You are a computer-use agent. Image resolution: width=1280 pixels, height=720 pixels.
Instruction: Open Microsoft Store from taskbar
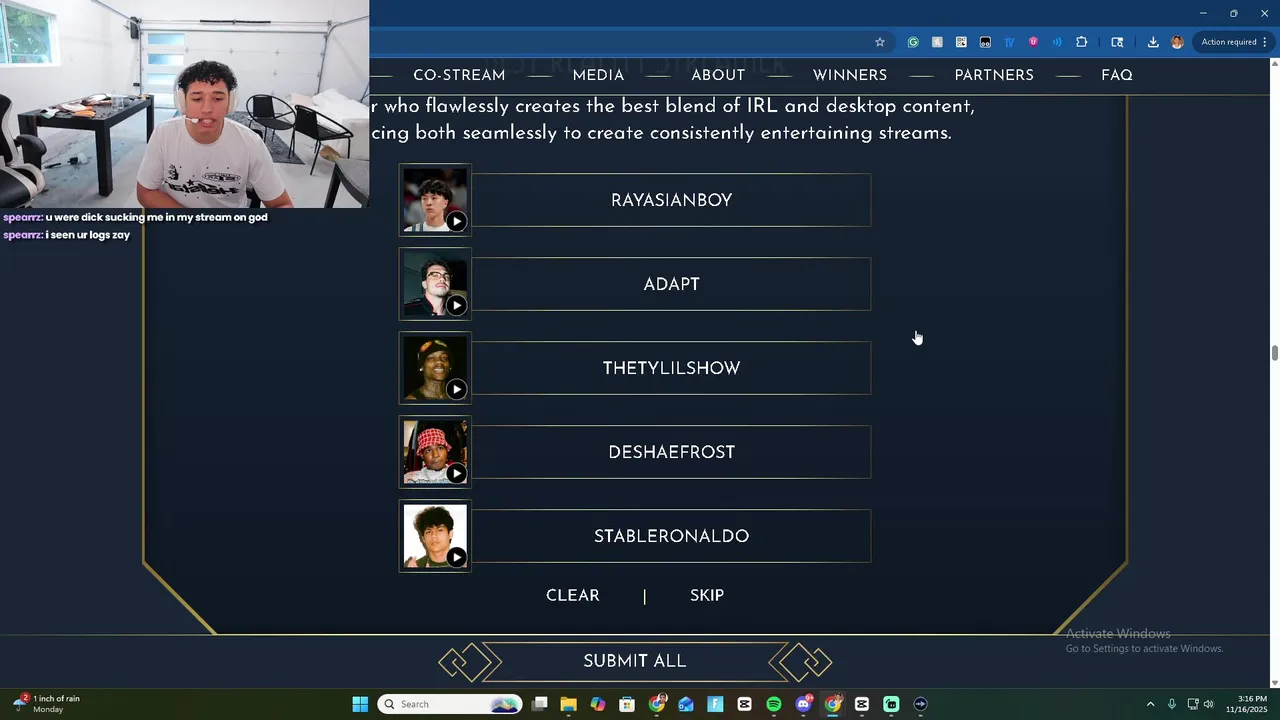coord(627,704)
